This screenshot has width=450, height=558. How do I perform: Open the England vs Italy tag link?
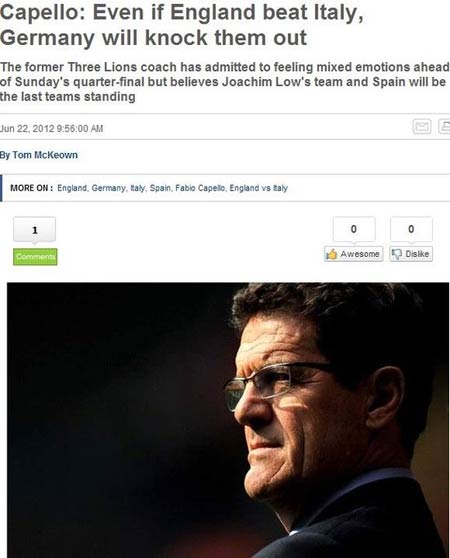click(x=259, y=188)
